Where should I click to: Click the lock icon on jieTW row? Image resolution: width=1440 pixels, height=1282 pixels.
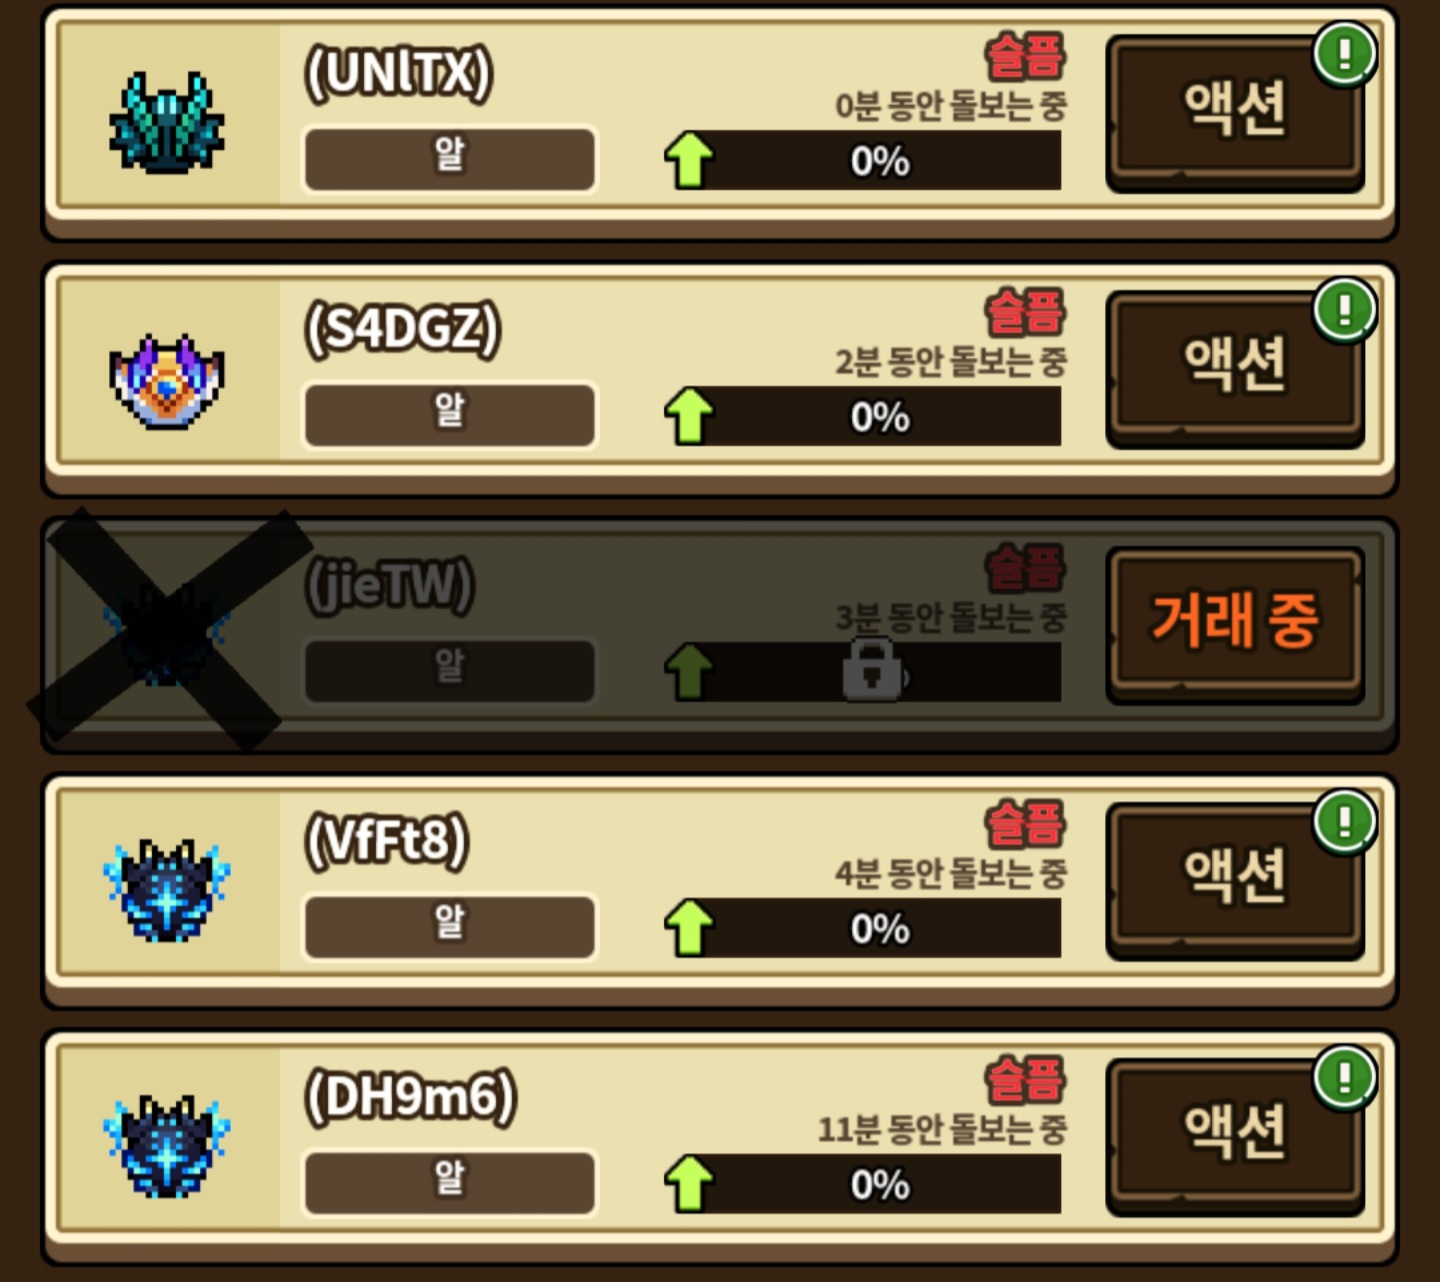pyautogui.click(x=873, y=670)
